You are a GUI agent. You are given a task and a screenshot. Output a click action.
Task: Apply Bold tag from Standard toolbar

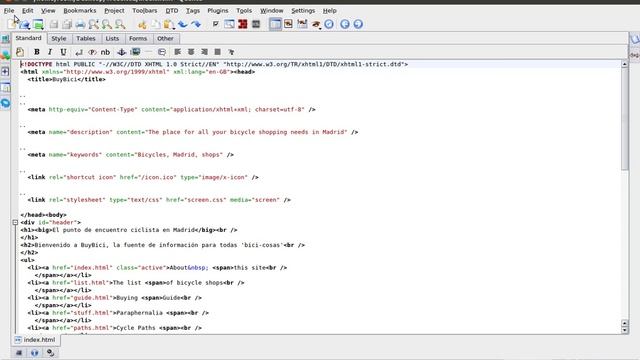(x=37, y=52)
